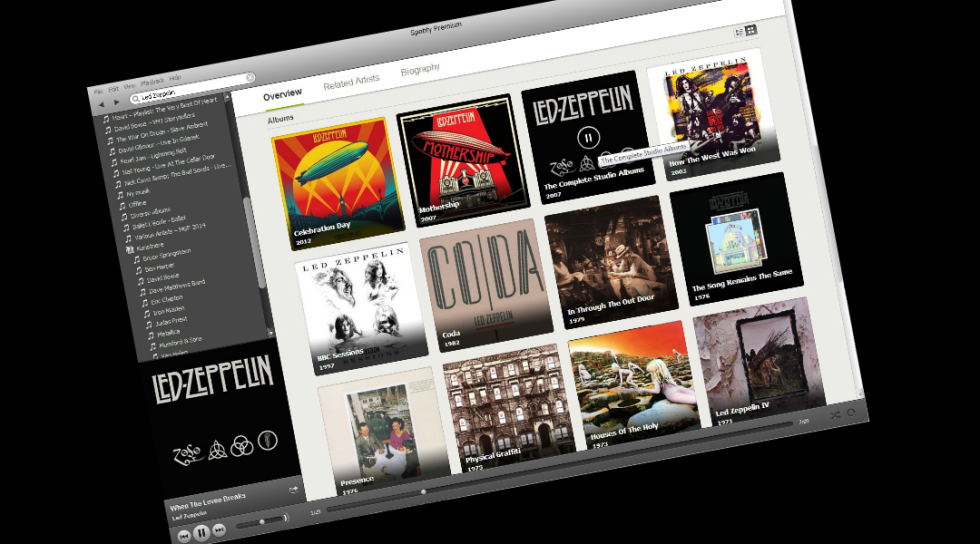Viewport: 980px width, 544px height.
Task: Go back with the left navigation arrow
Action: tap(102, 104)
